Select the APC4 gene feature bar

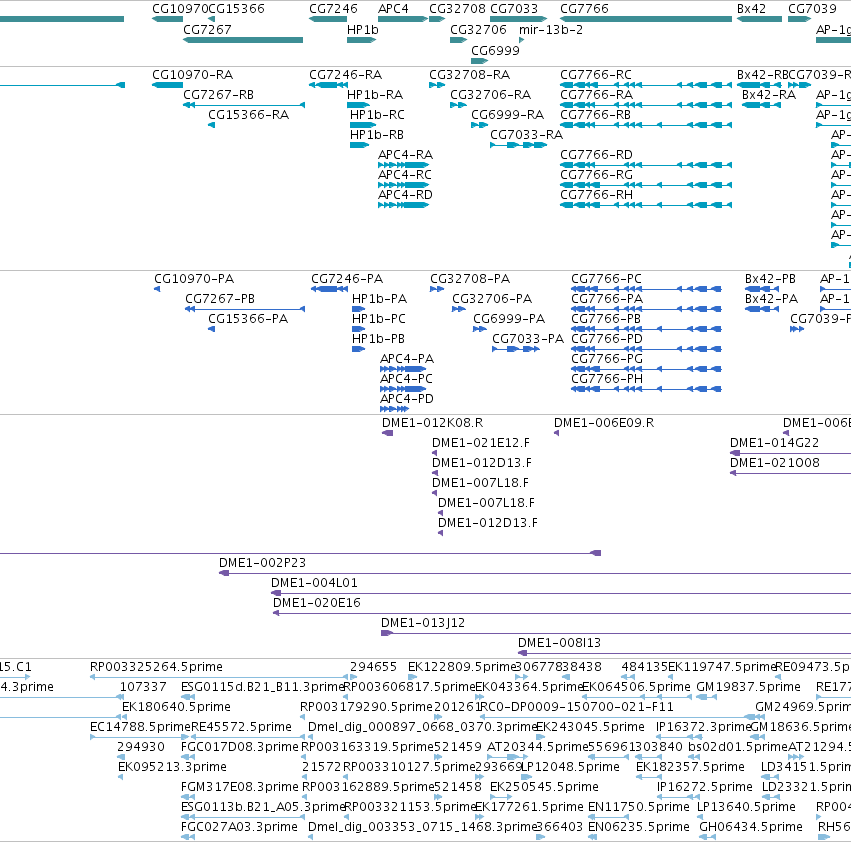click(403, 19)
